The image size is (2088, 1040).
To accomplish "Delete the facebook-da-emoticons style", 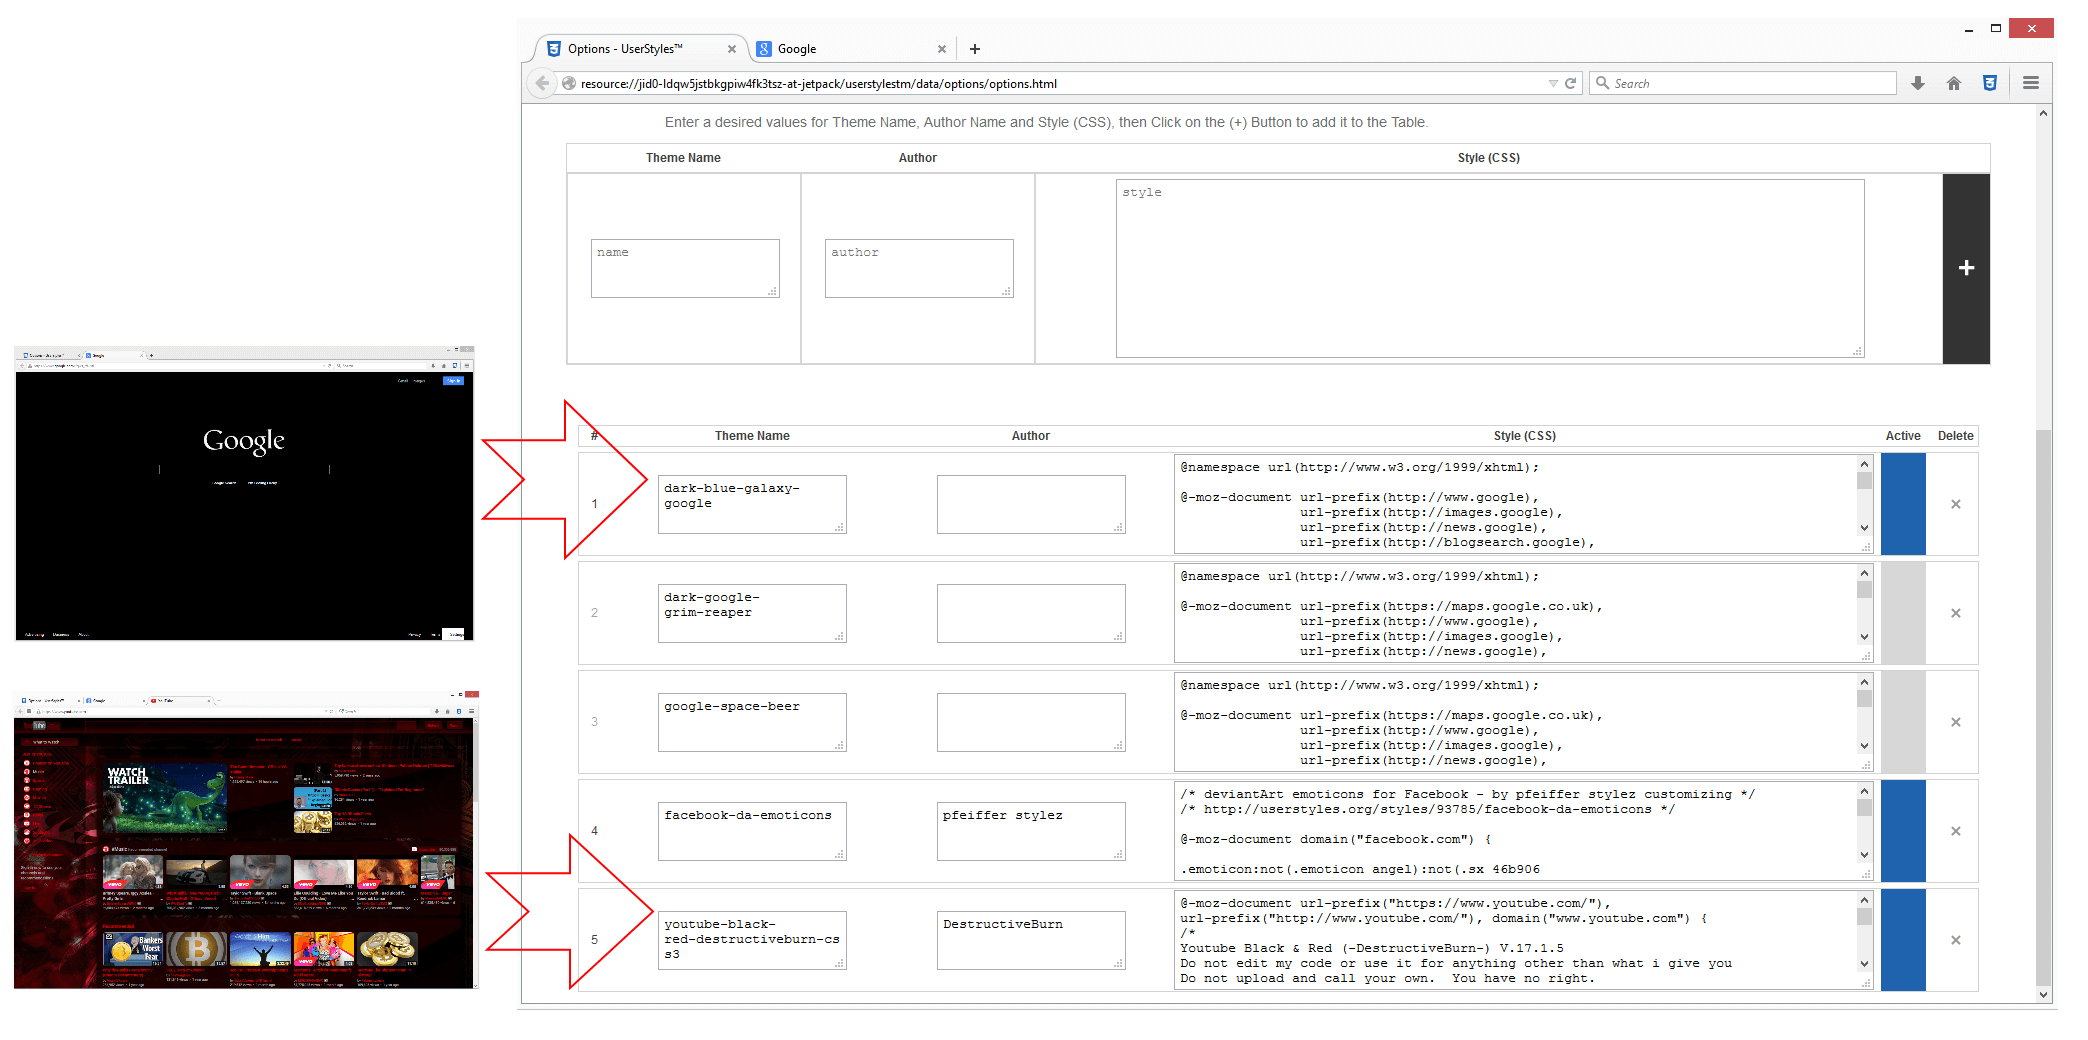I will click(1956, 831).
